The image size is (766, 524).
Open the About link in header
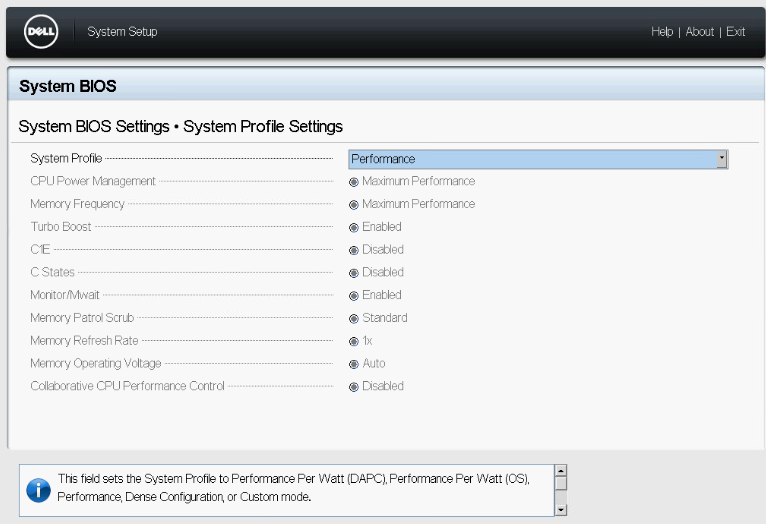tap(700, 32)
